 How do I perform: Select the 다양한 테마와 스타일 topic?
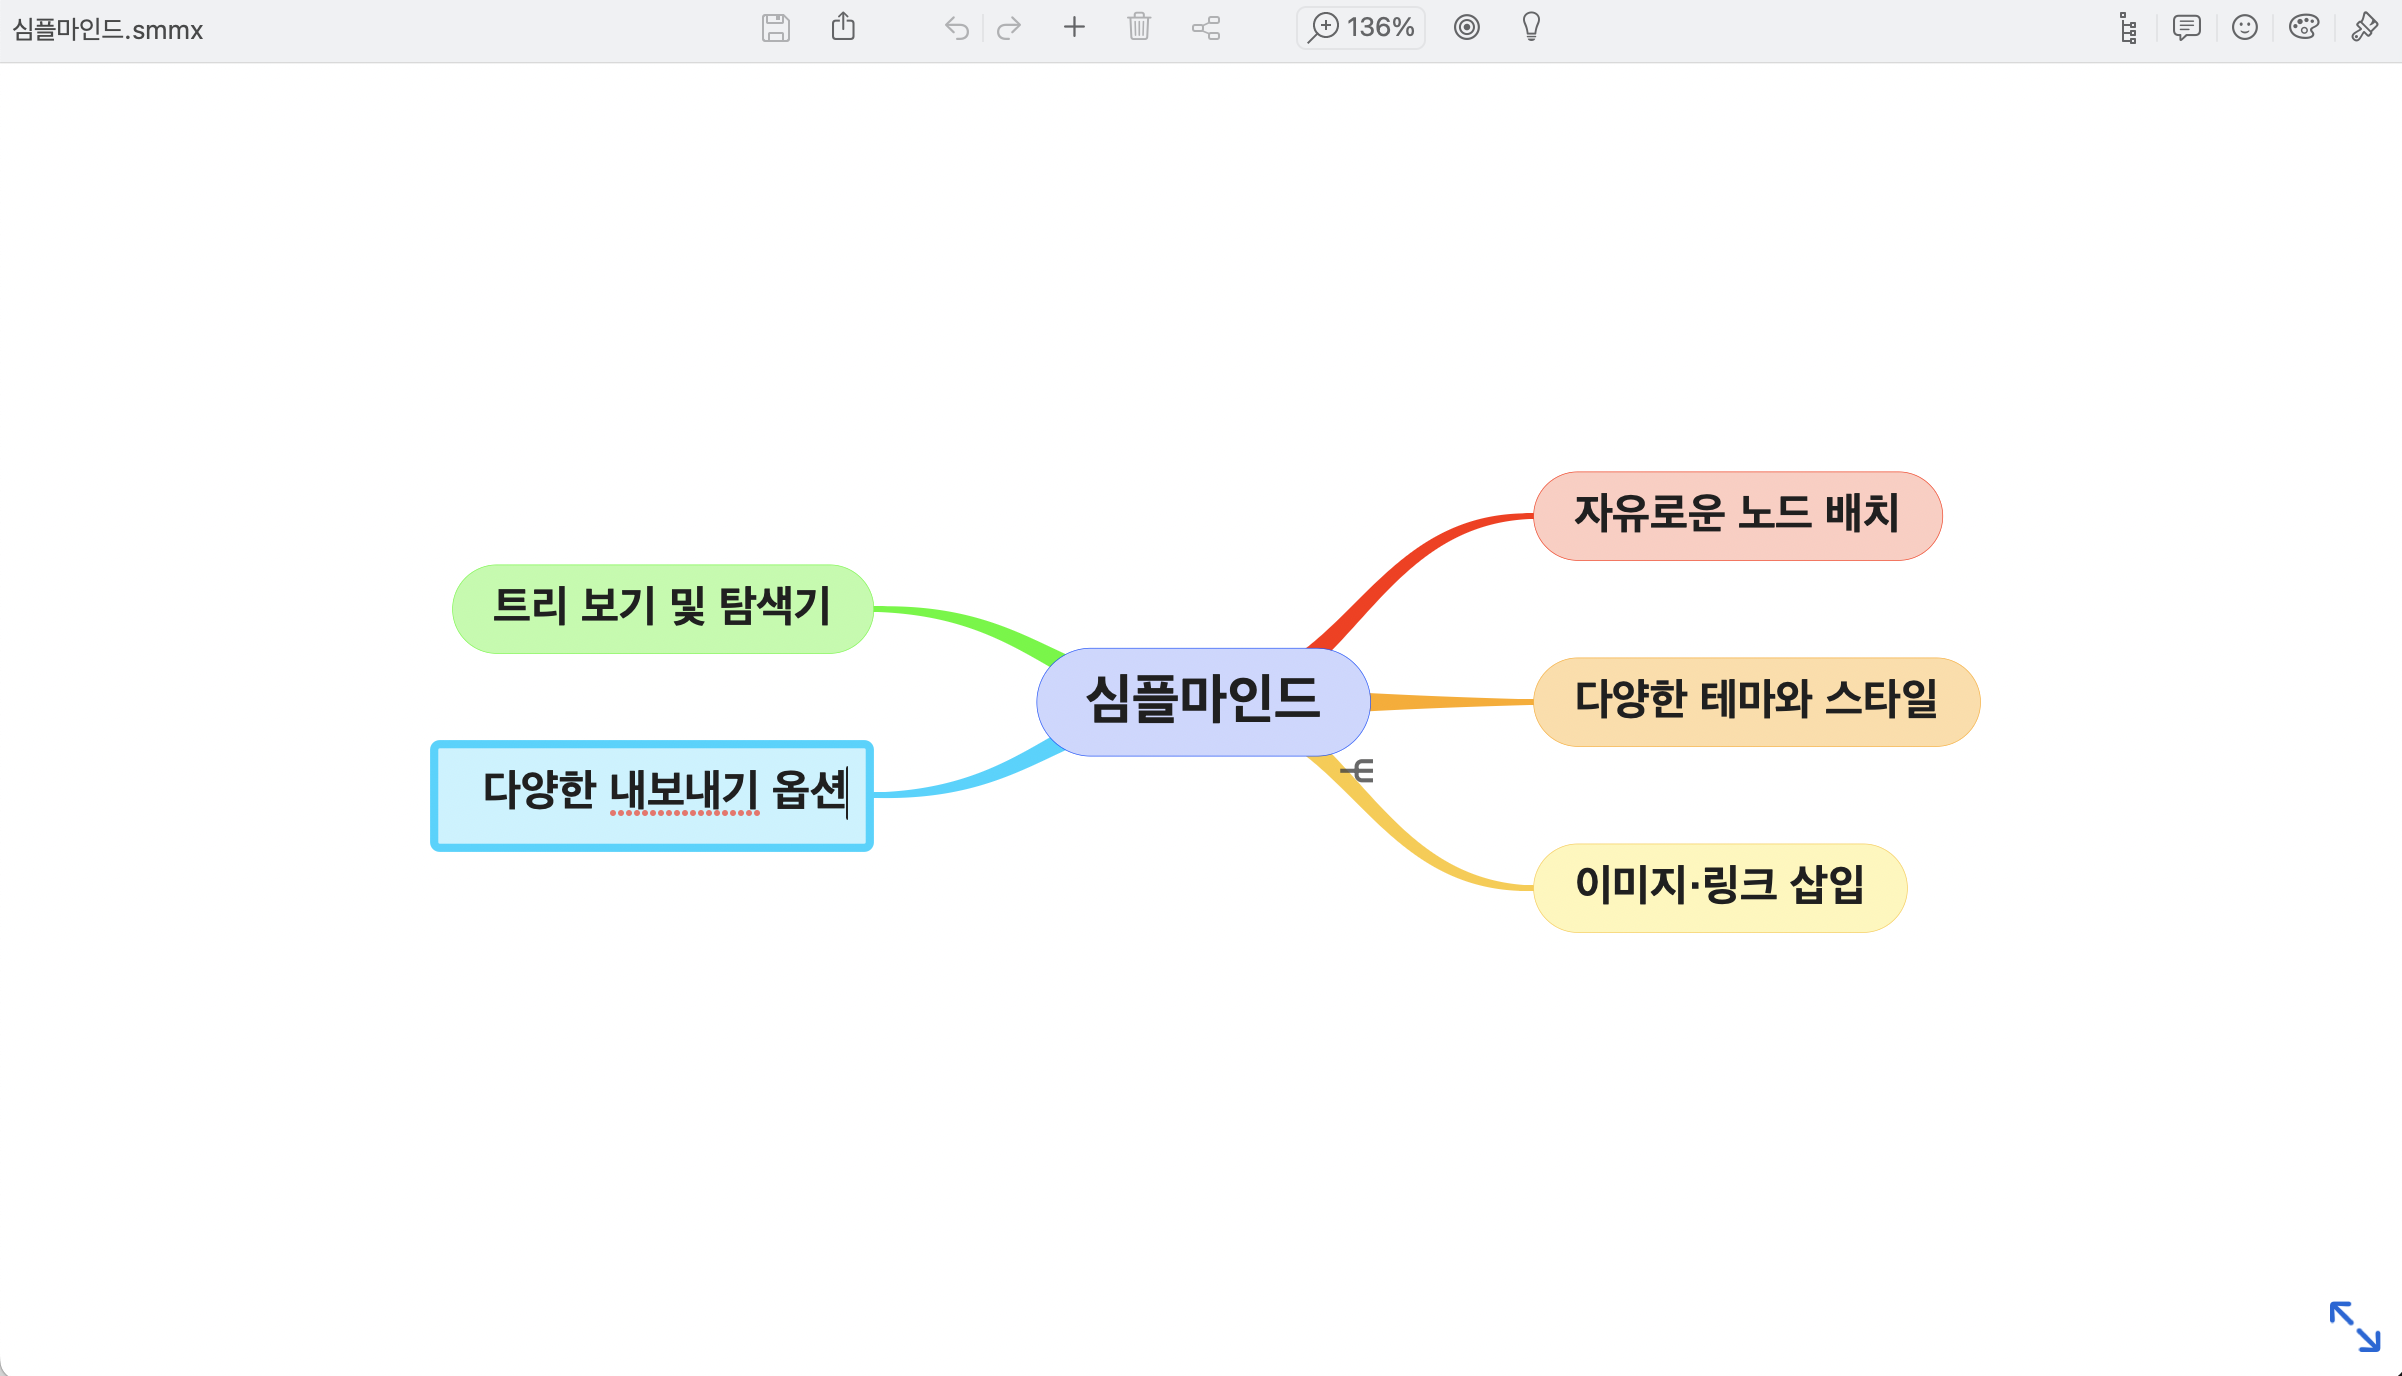point(1756,701)
